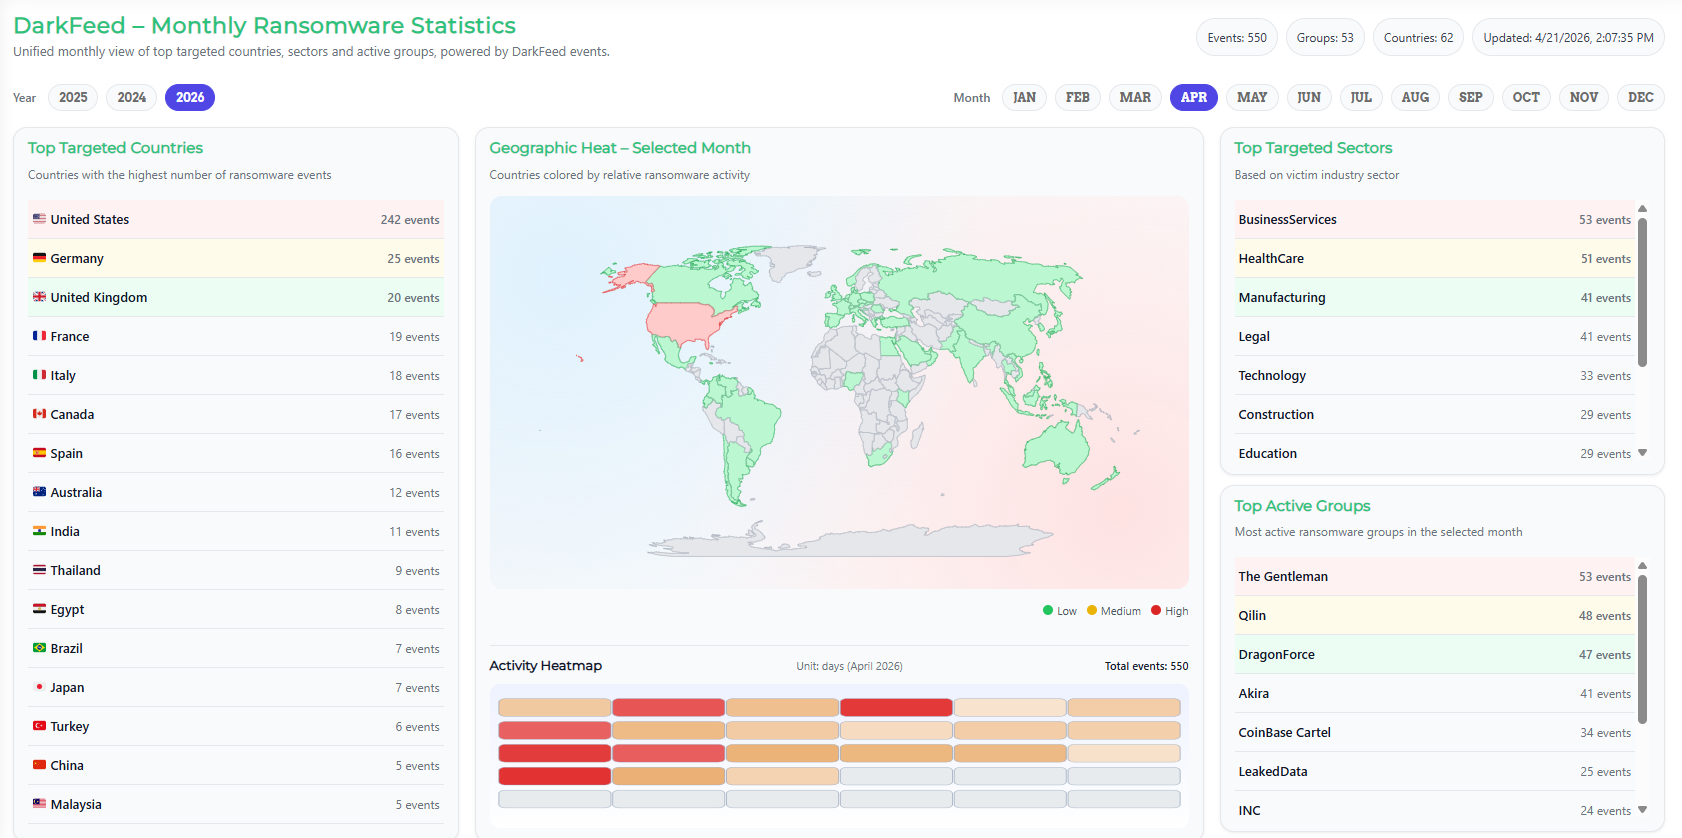
Task: Click the Brazil flag icon
Action: tap(39, 648)
